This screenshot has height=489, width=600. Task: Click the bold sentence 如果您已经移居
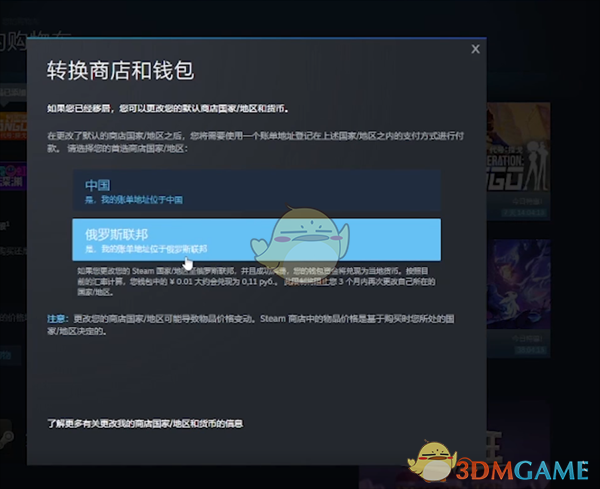pyautogui.click(x=168, y=109)
